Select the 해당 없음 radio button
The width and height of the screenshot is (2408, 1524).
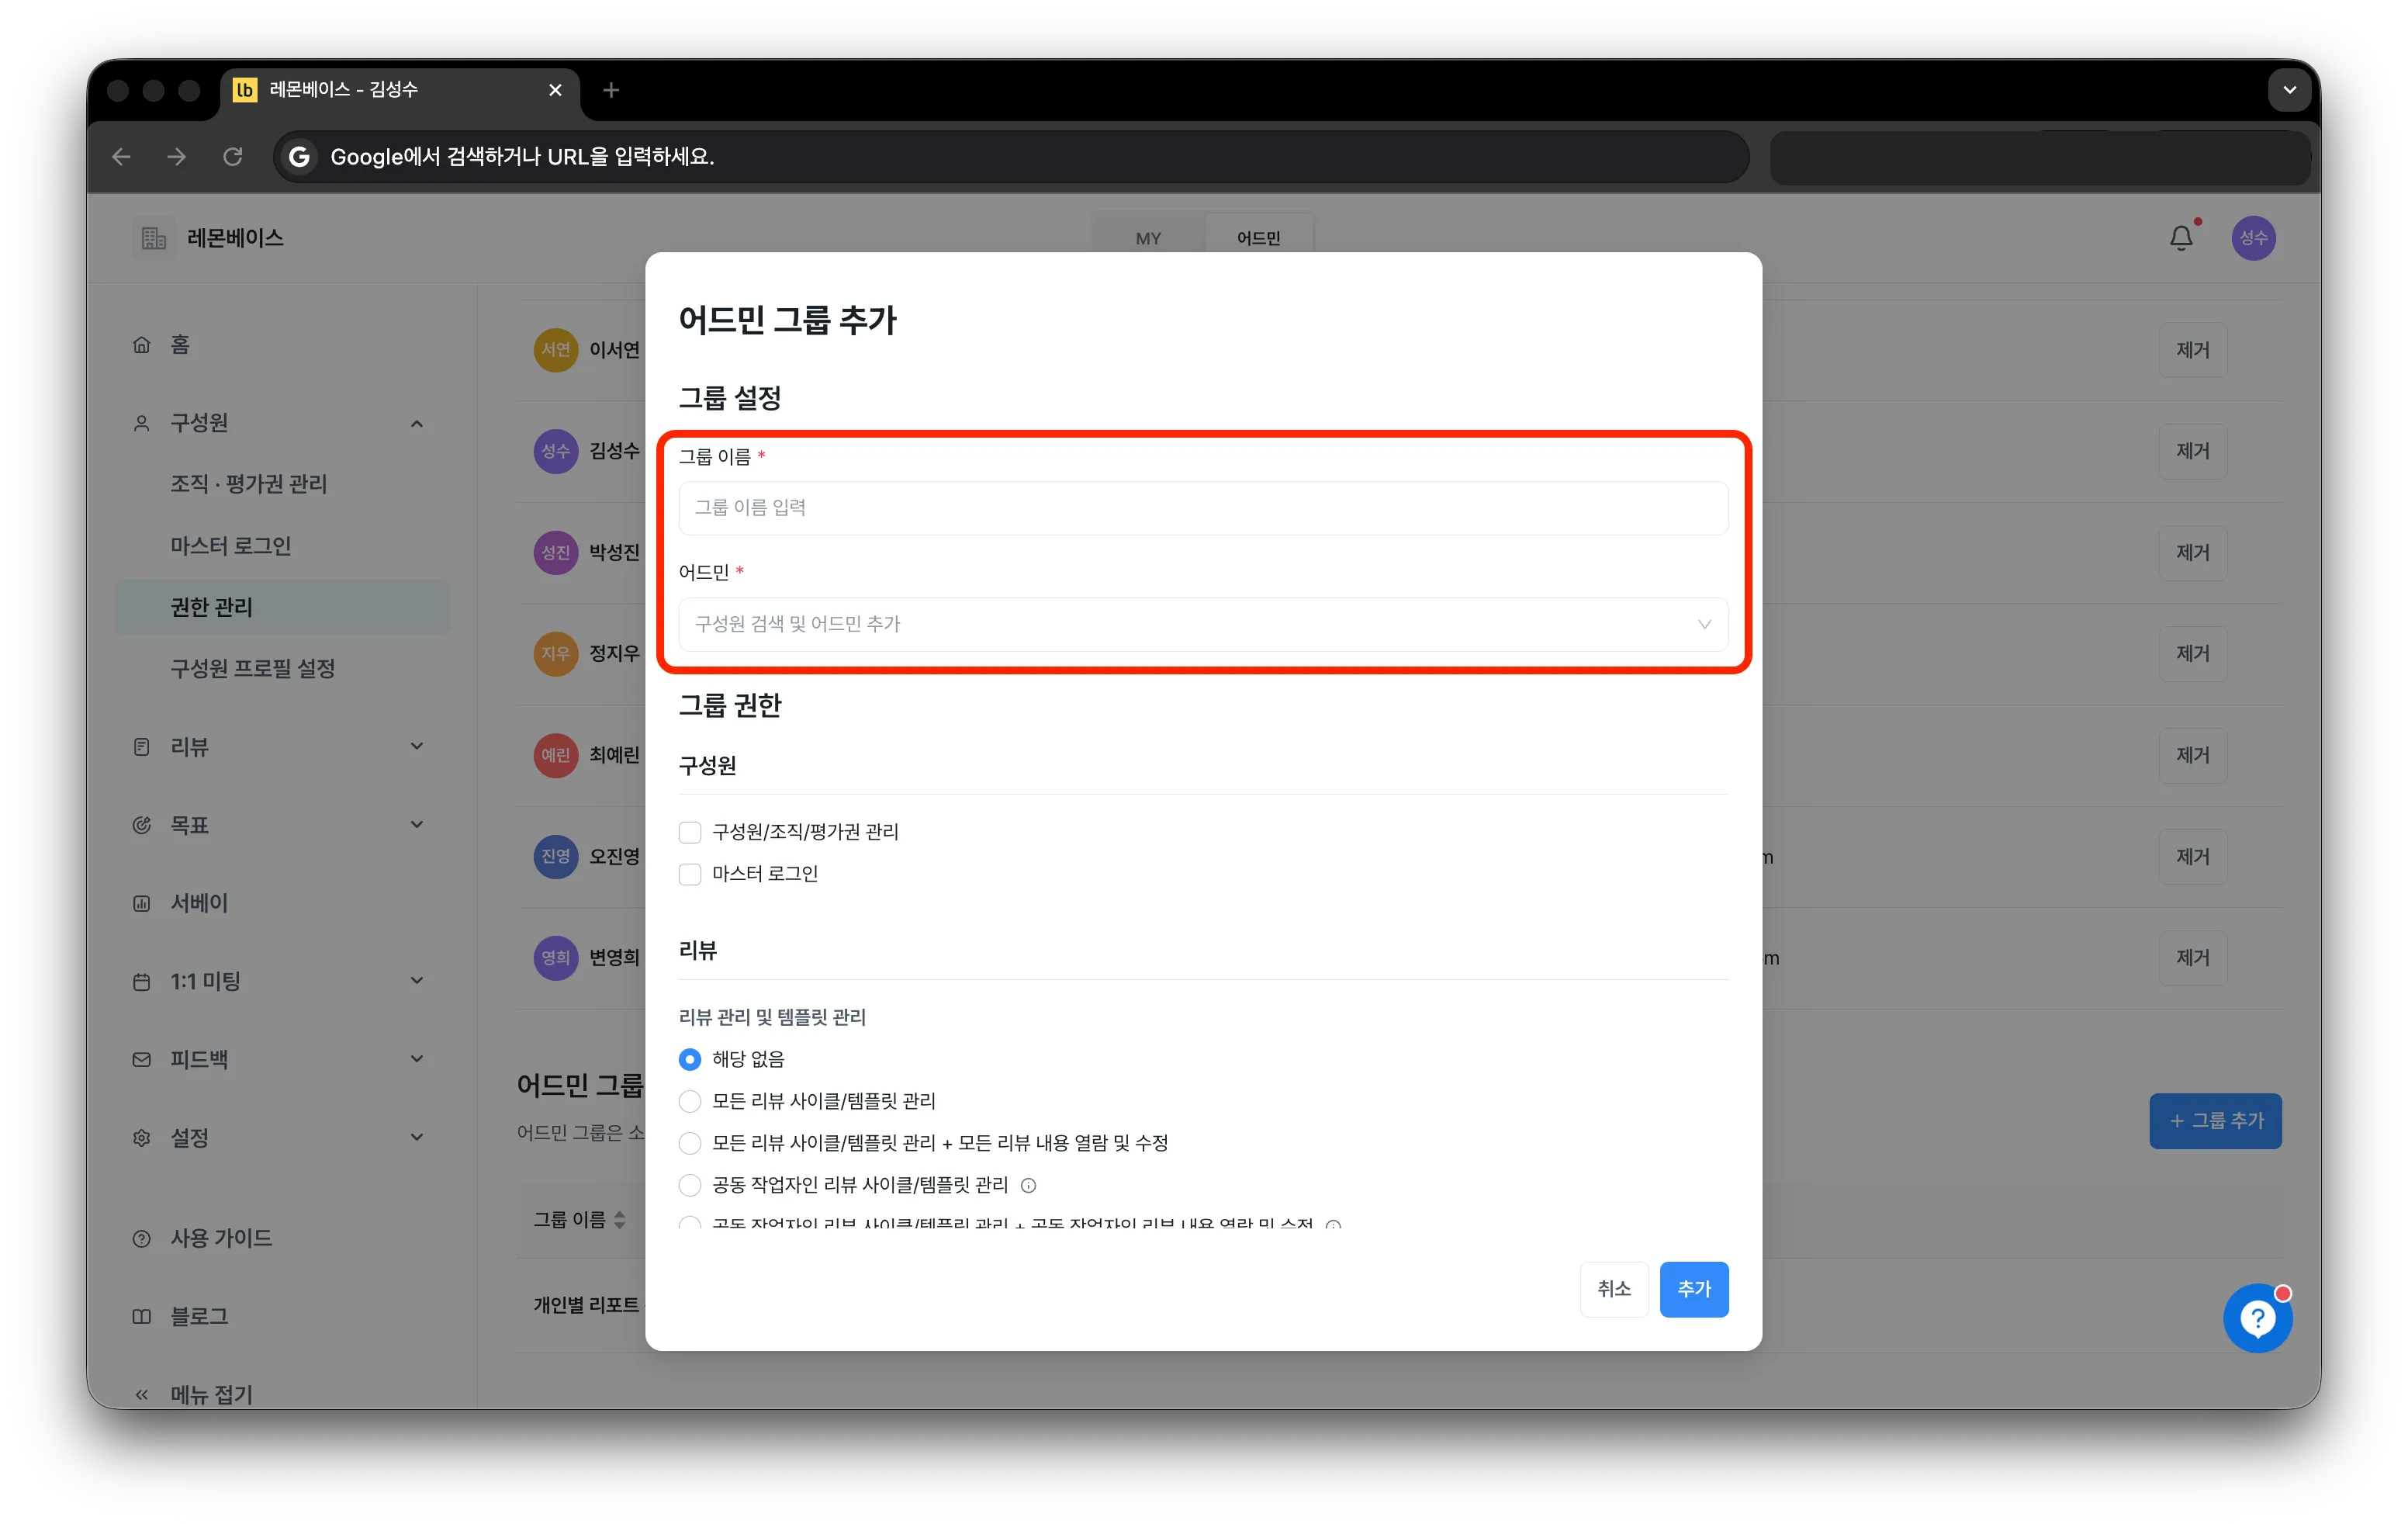coord(690,1059)
